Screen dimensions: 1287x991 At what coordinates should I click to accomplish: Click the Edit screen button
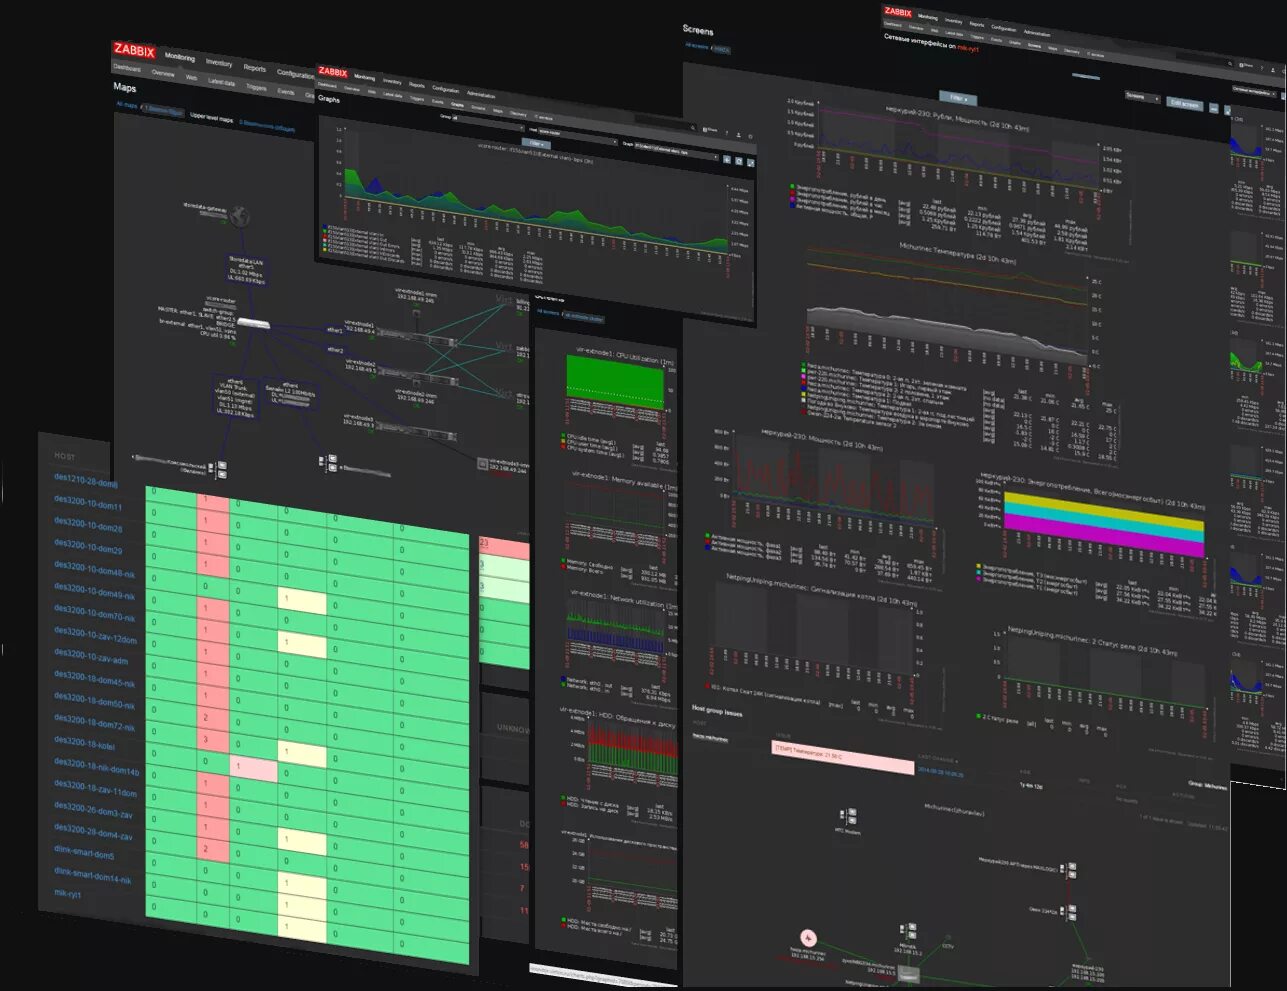(1184, 104)
